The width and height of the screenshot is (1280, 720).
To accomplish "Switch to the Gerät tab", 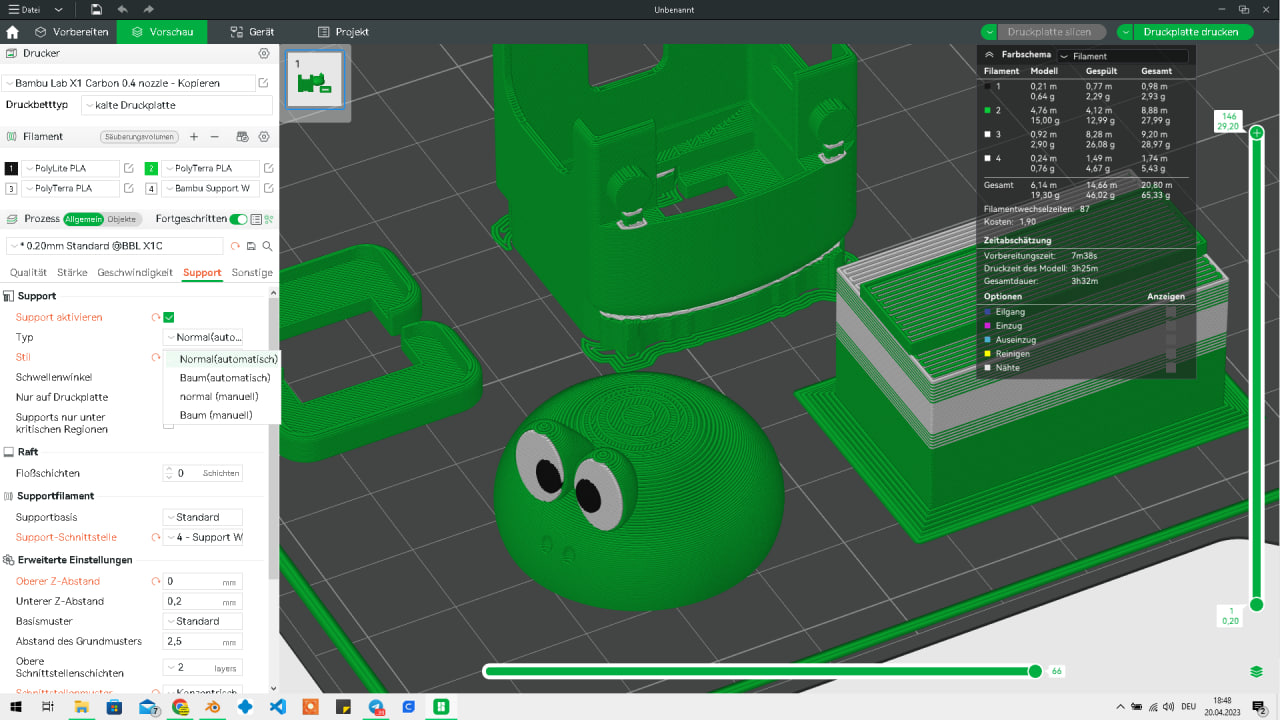I will click(x=252, y=32).
